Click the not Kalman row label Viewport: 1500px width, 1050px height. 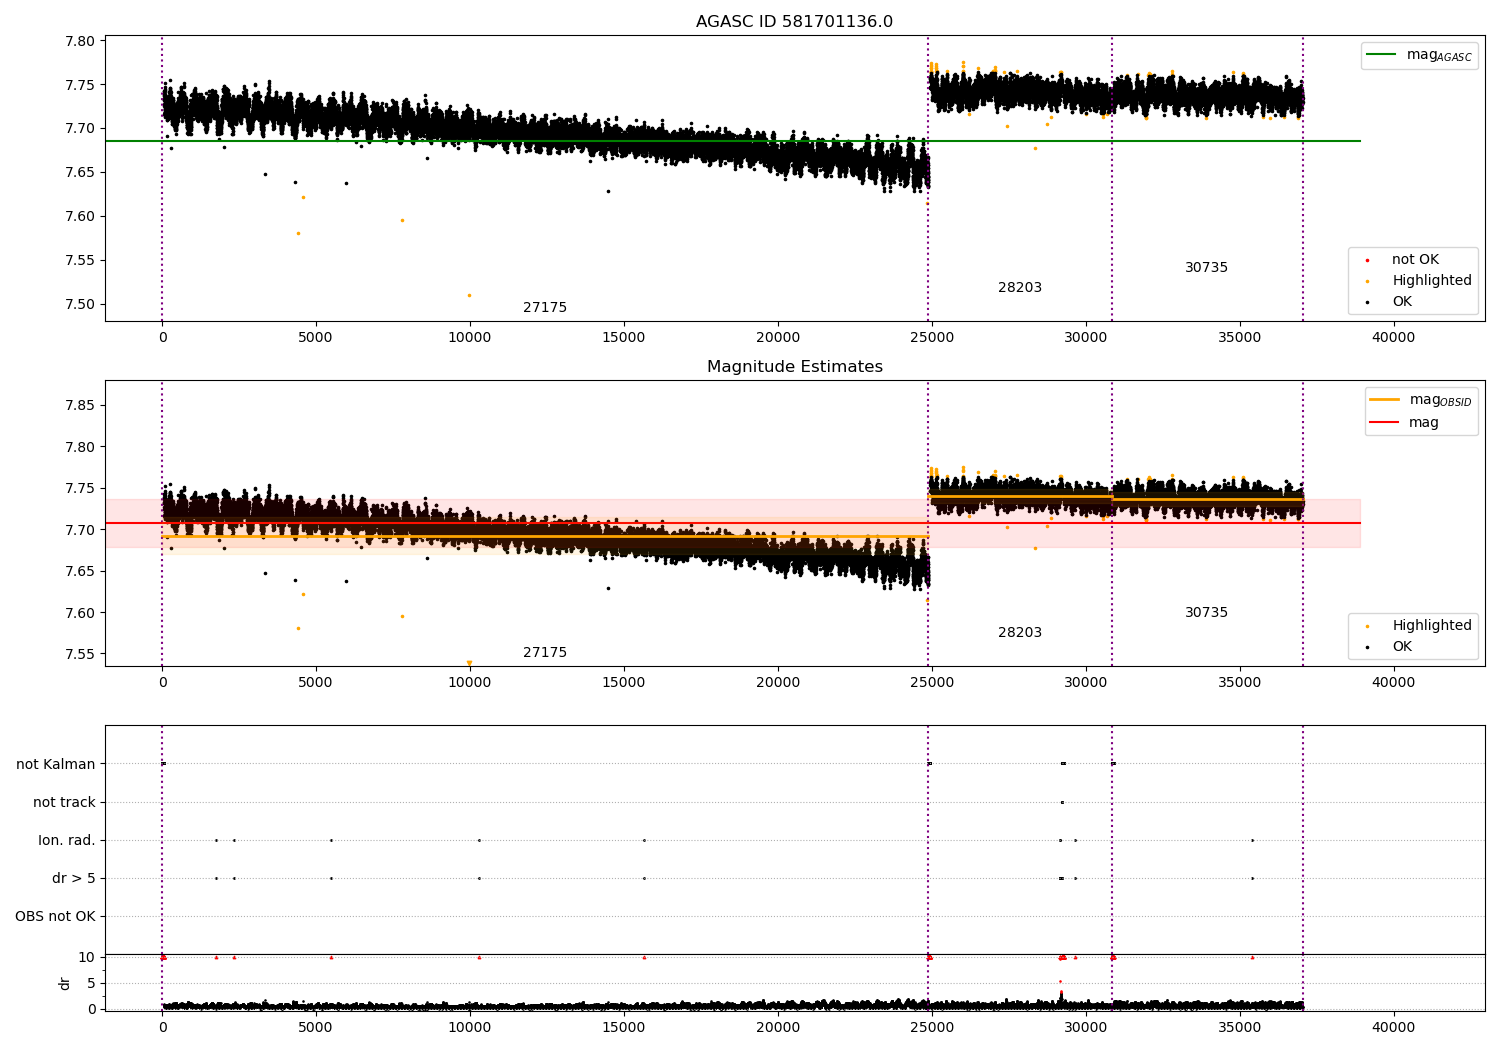coord(56,764)
